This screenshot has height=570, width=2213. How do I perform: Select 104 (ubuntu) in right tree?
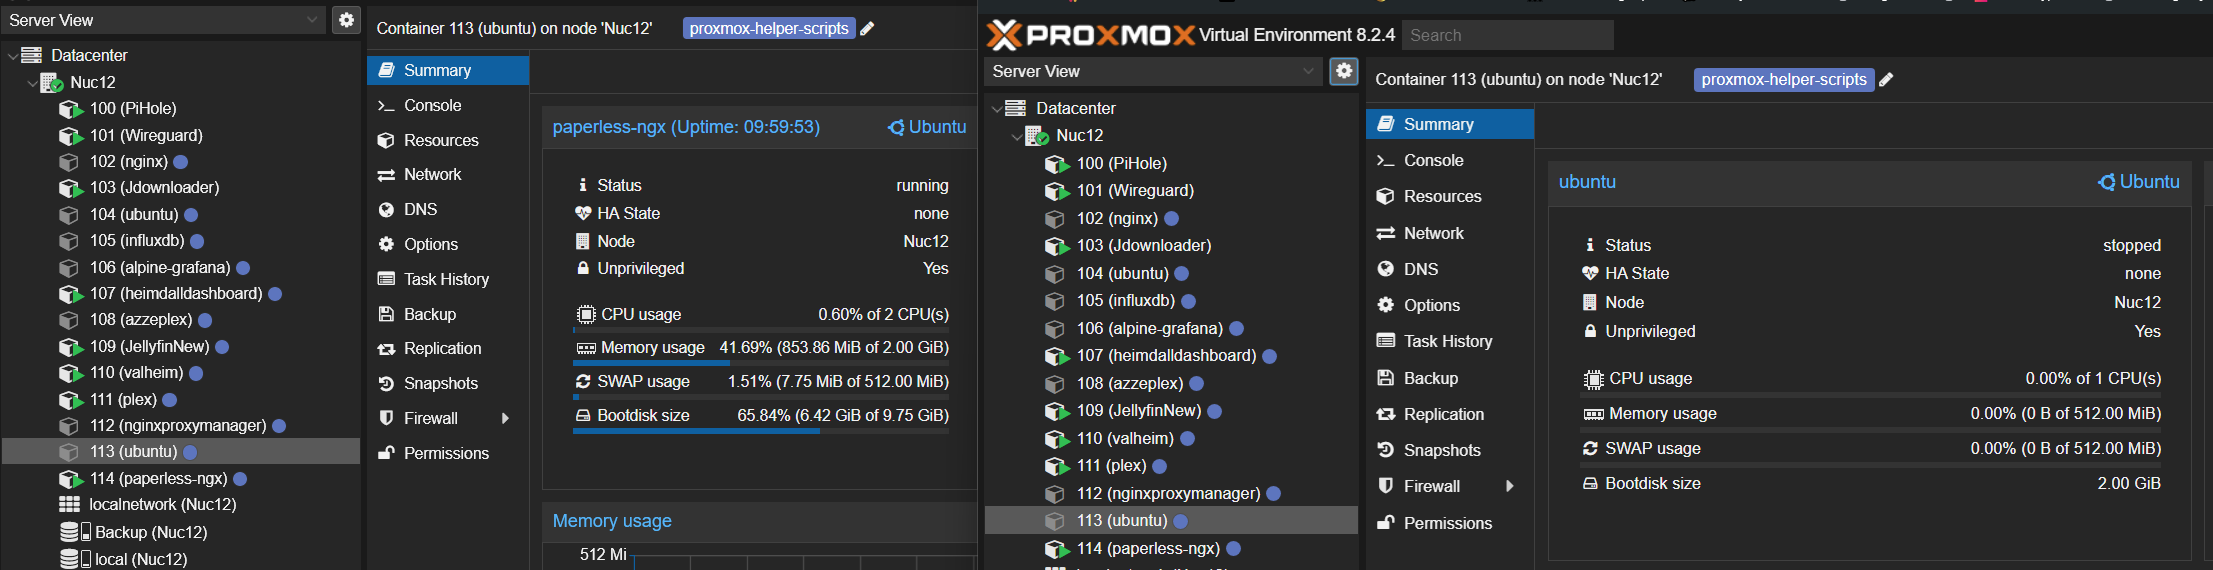coord(1122,273)
